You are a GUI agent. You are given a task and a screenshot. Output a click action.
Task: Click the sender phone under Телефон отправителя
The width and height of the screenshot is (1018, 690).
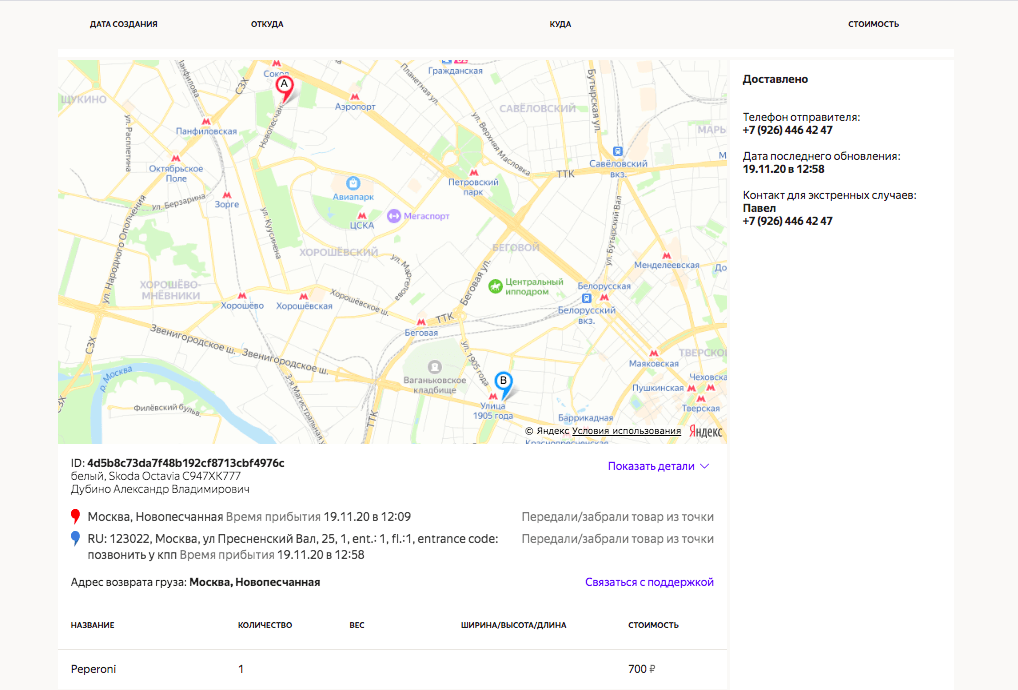tap(788, 130)
